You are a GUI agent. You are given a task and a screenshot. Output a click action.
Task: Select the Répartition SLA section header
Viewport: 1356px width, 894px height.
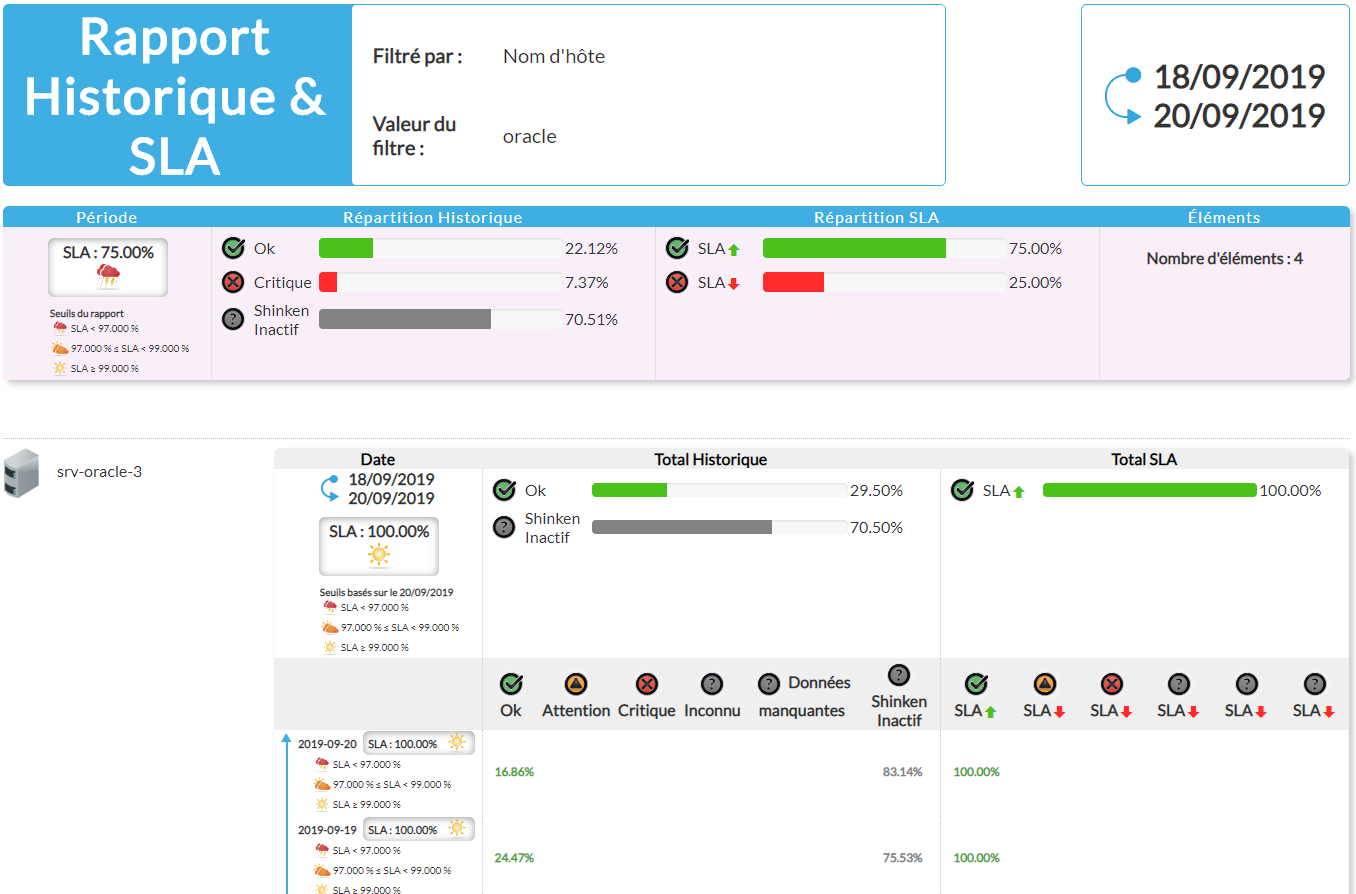(876, 217)
